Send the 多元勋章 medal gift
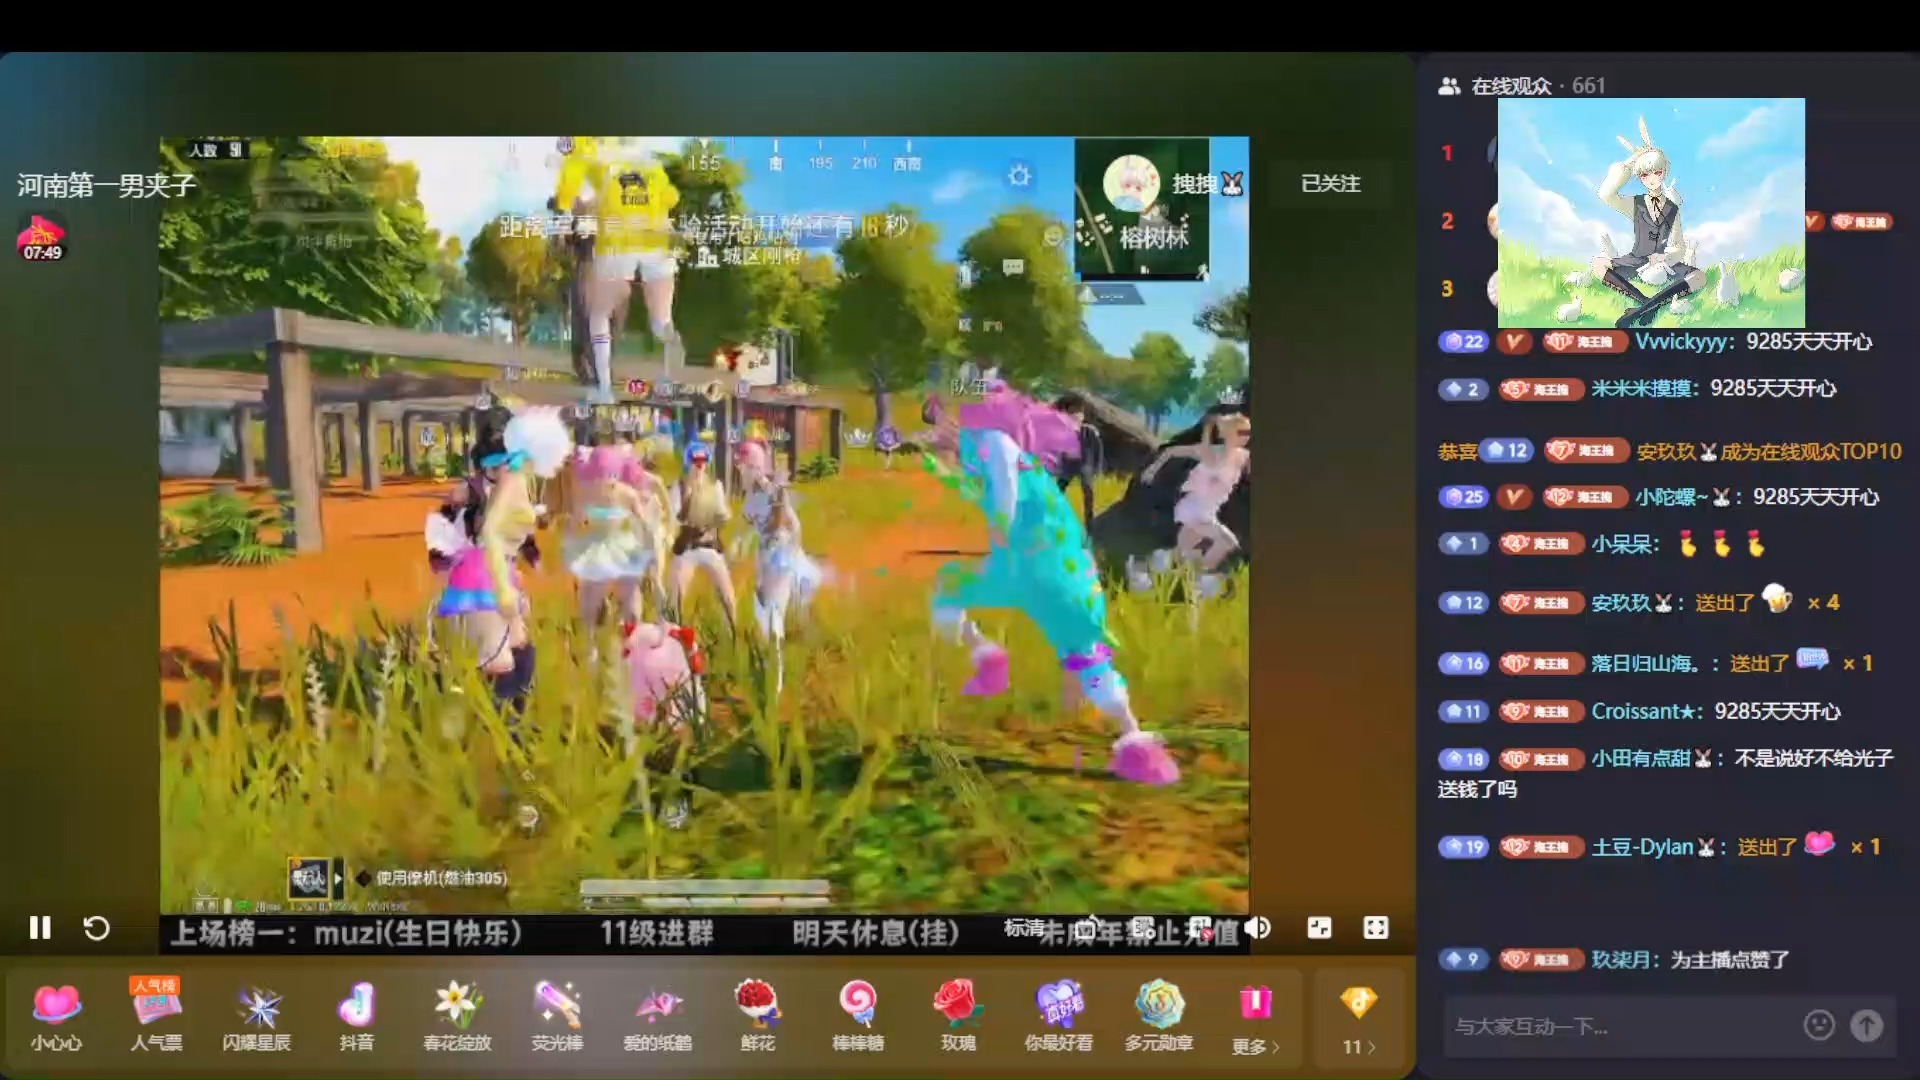The image size is (1920, 1080). [x=1159, y=1016]
